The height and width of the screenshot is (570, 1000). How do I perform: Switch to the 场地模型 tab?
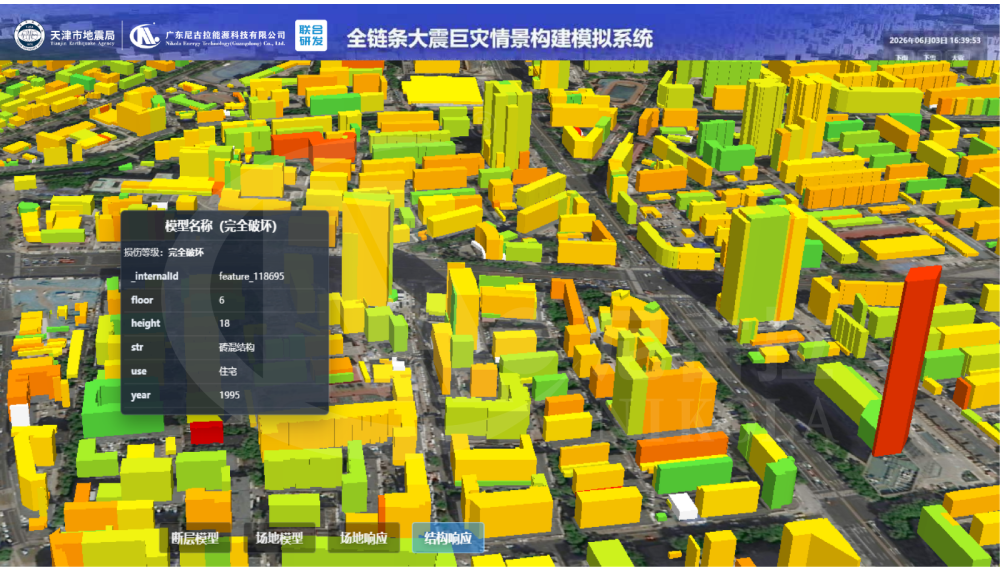point(279,538)
